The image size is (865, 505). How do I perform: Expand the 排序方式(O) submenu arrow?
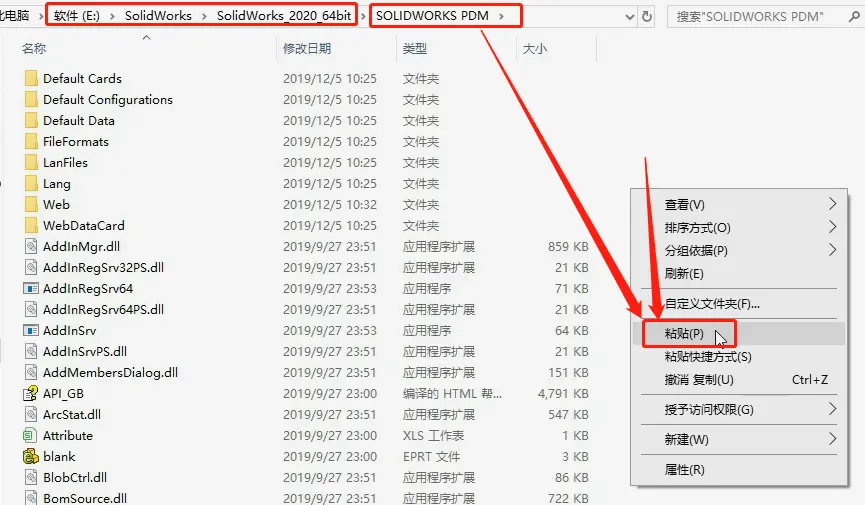pos(832,227)
